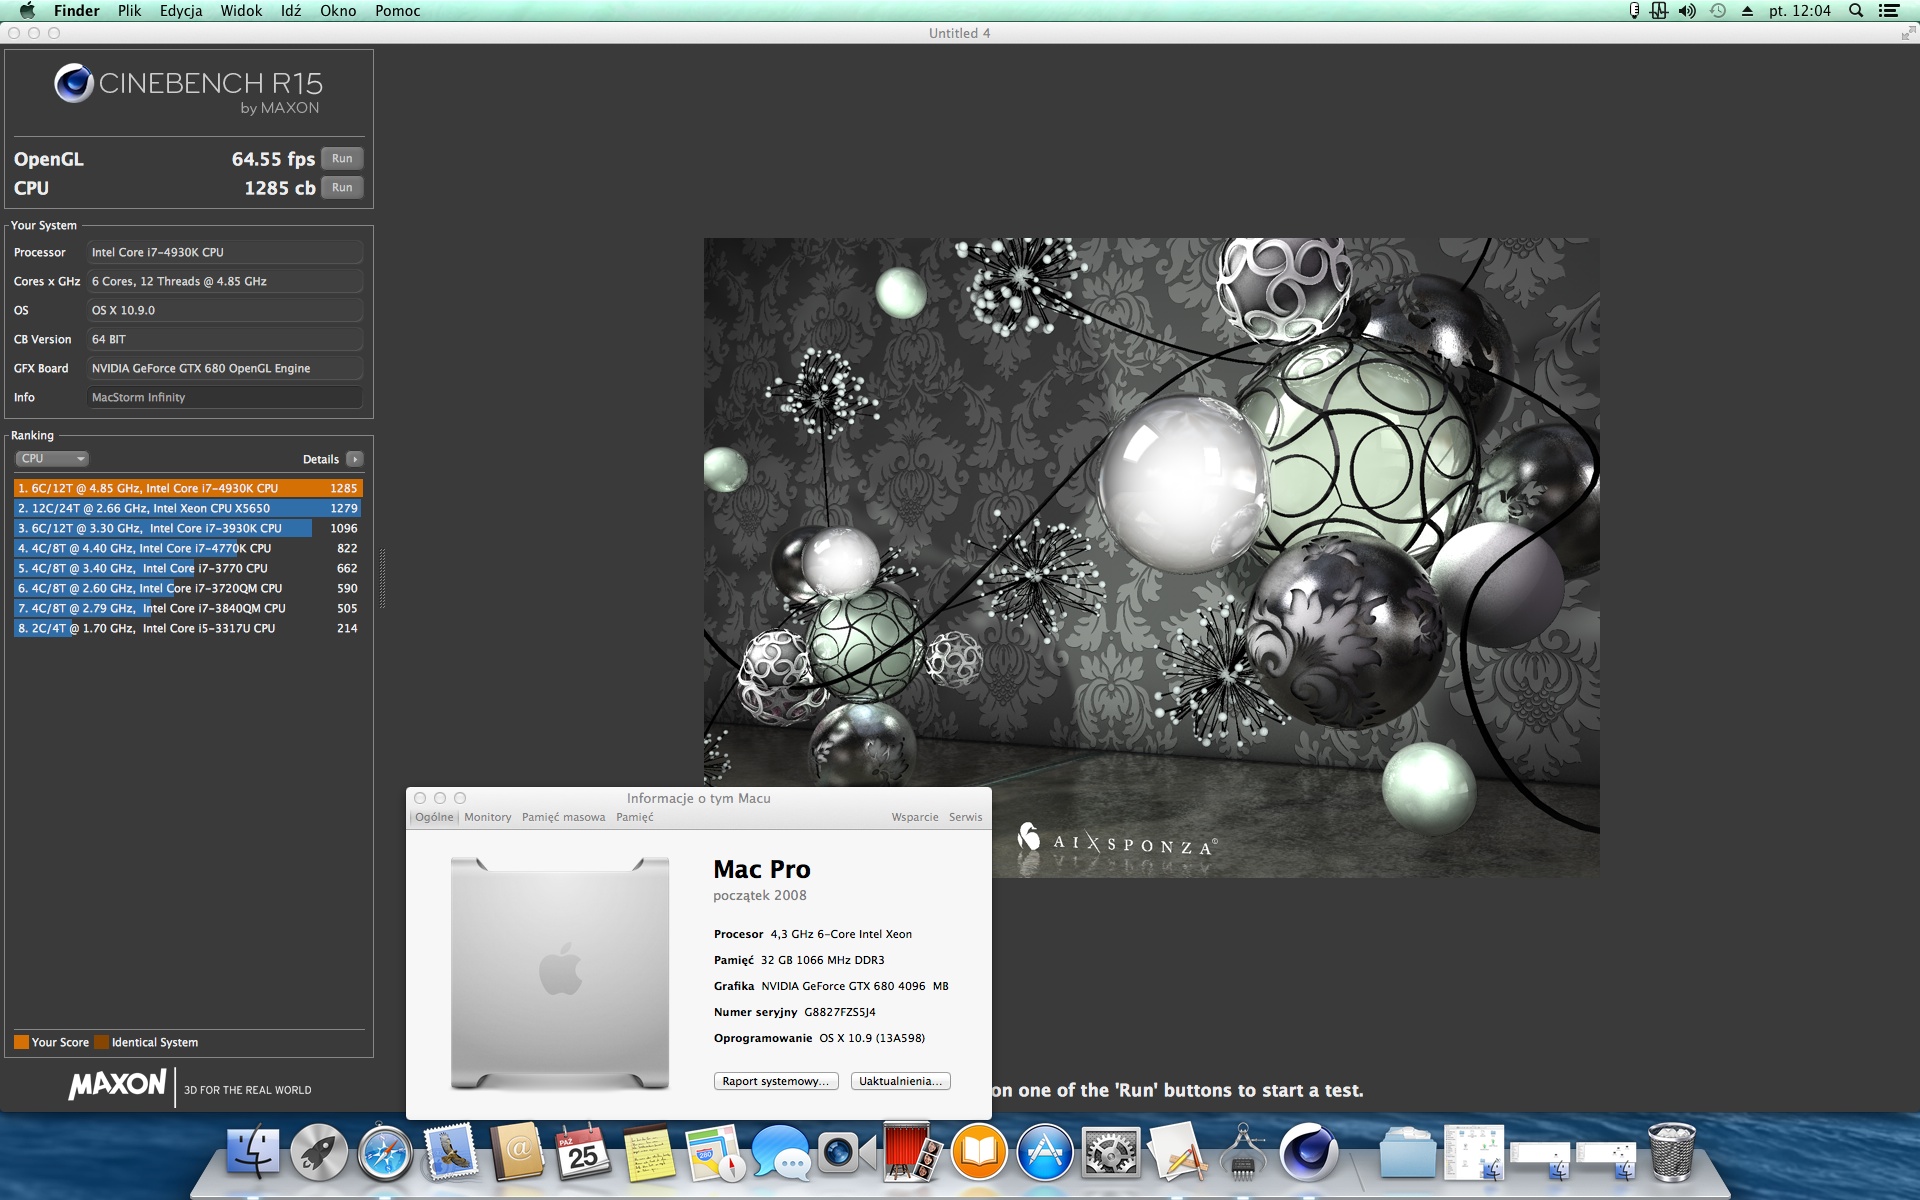Viewport: 1920px width, 1200px height.
Task: Open the Widok menu
Action: pos(241,11)
